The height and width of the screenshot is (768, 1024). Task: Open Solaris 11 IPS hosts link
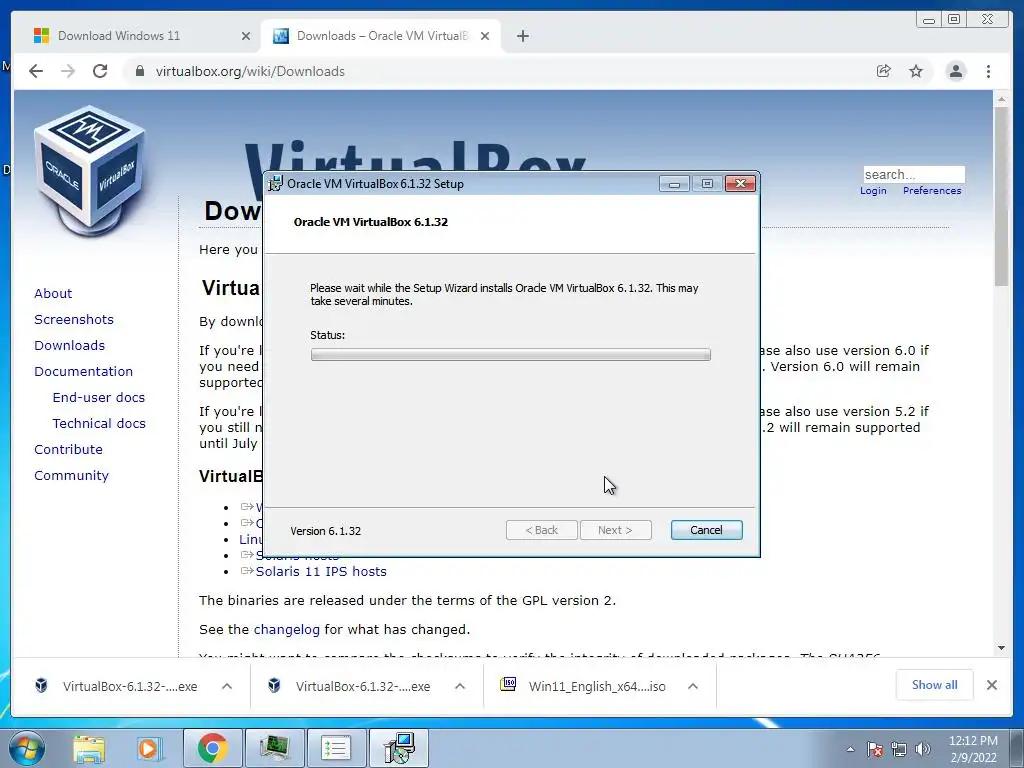pyautogui.click(x=321, y=571)
